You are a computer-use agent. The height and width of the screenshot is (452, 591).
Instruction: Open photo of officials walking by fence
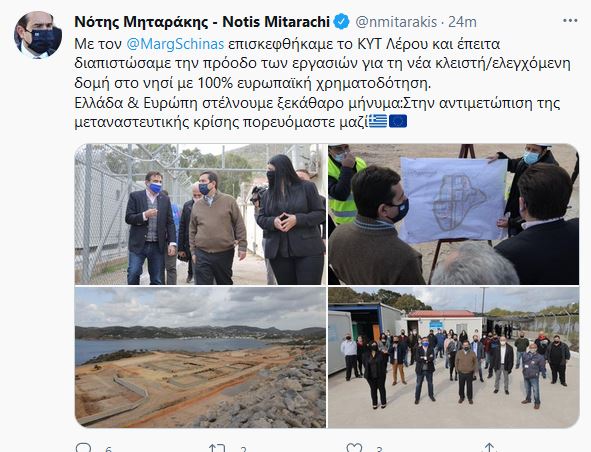coord(200,214)
